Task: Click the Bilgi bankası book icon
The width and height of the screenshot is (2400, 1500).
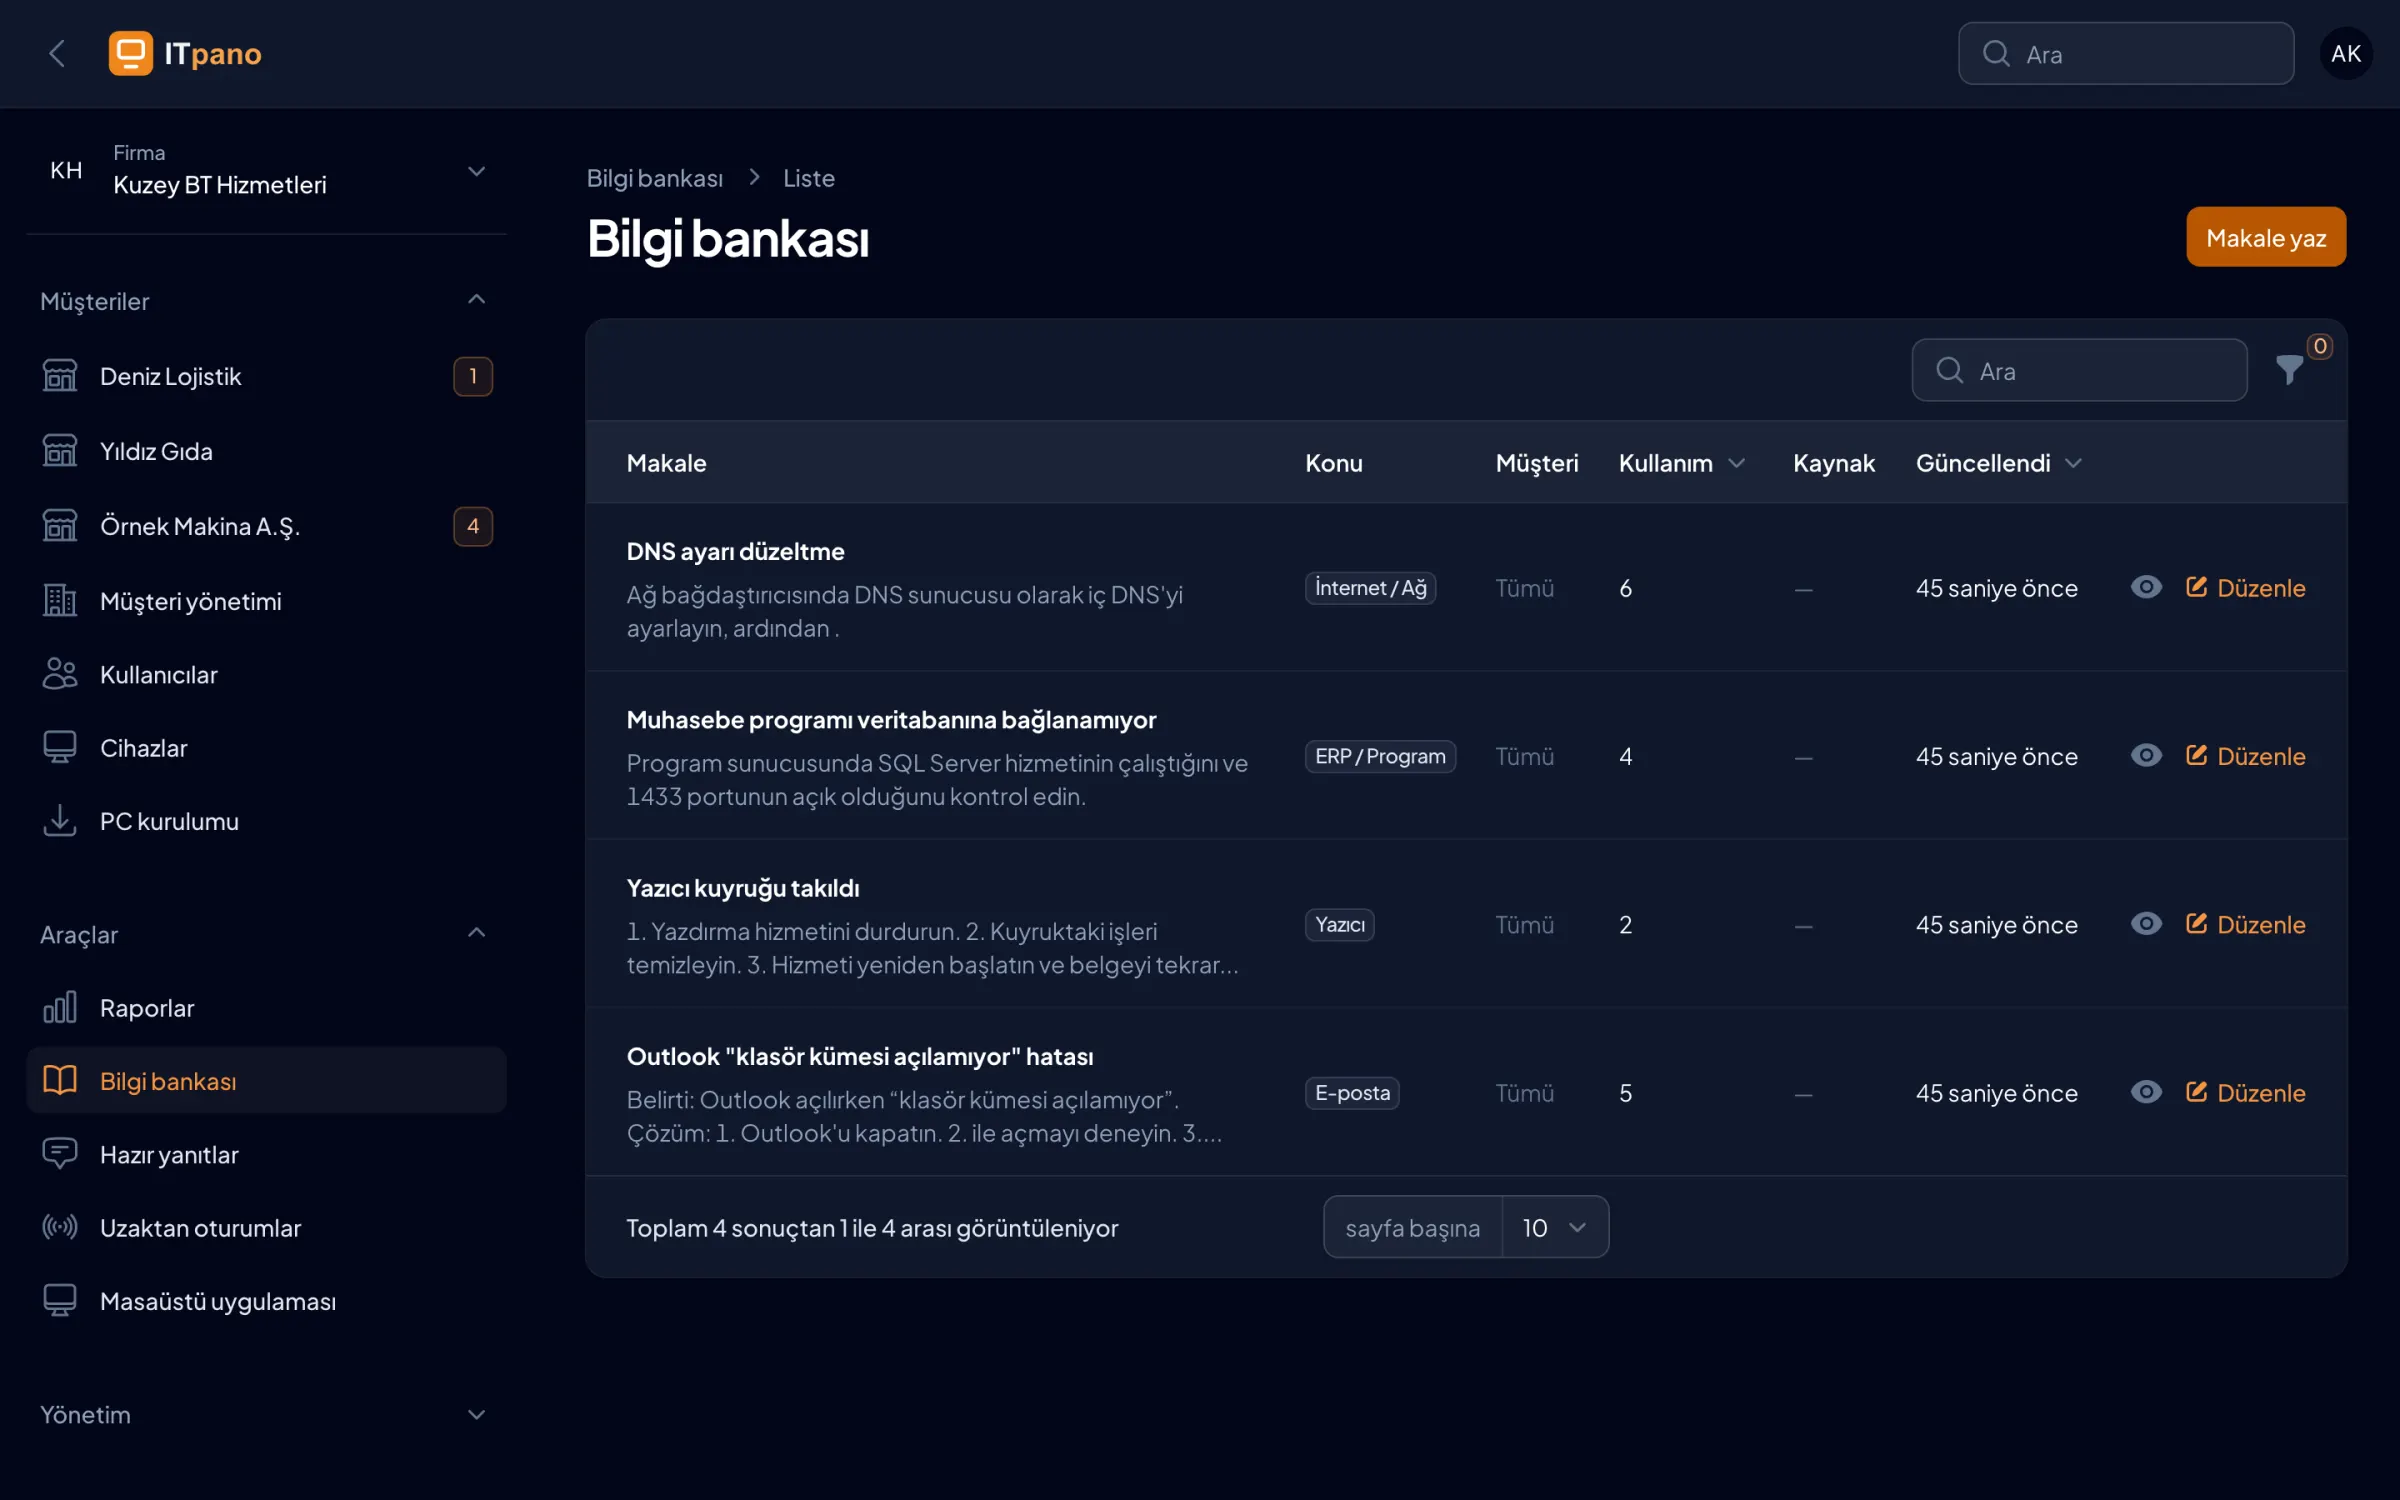Action: (x=60, y=1080)
